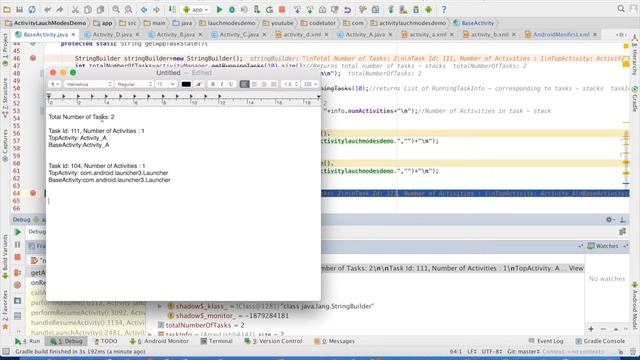Click the Search Everywhere magnifier

coord(621,9)
